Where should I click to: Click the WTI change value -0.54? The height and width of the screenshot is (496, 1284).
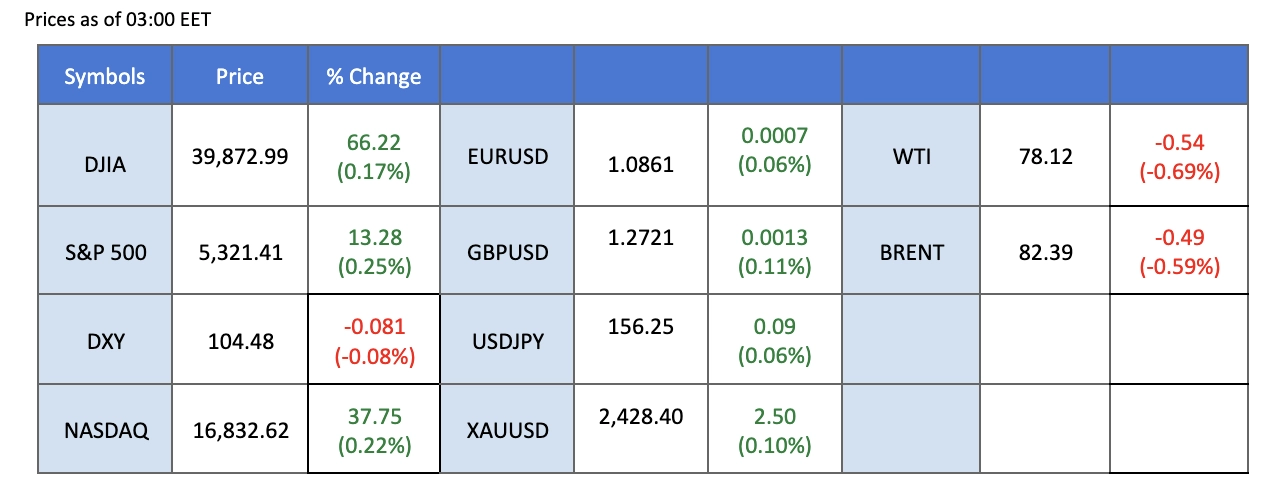pyautogui.click(x=1179, y=145)
